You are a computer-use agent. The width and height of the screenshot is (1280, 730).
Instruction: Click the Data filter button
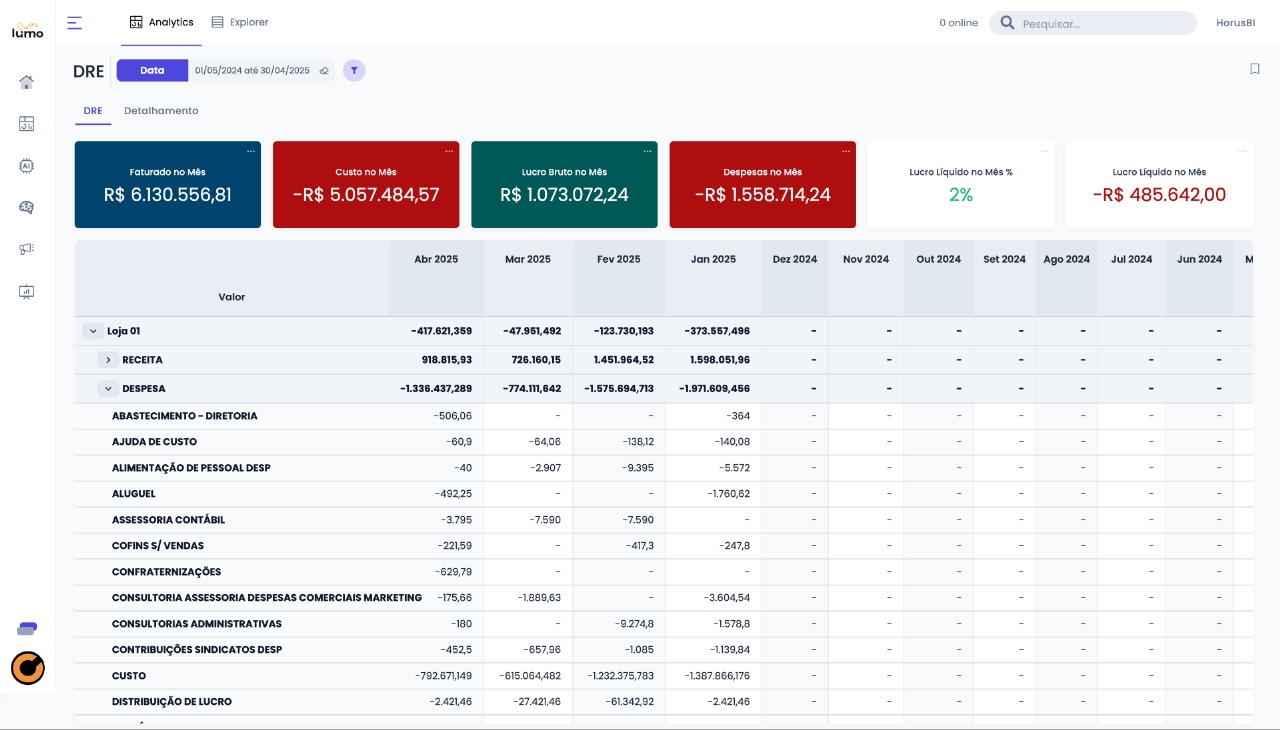point(152,70)
